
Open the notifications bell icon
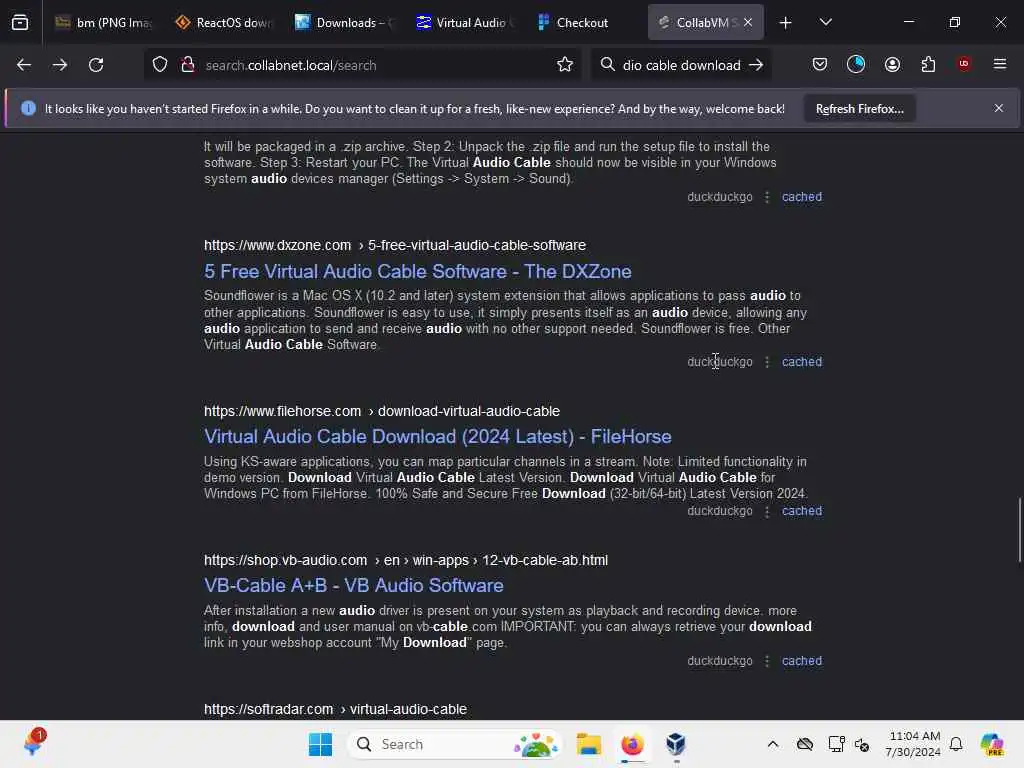(x=956, y=744)
